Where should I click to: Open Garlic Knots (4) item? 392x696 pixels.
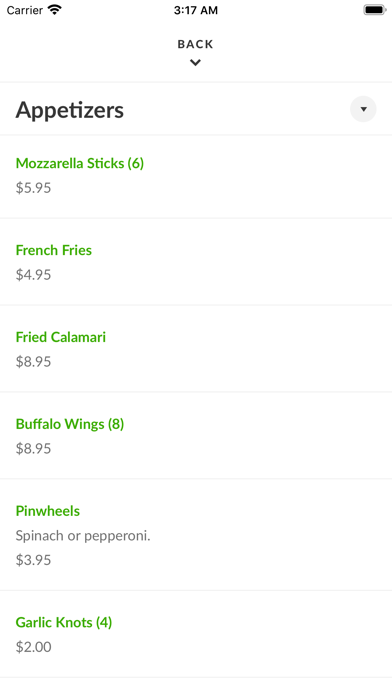point(64,622)
